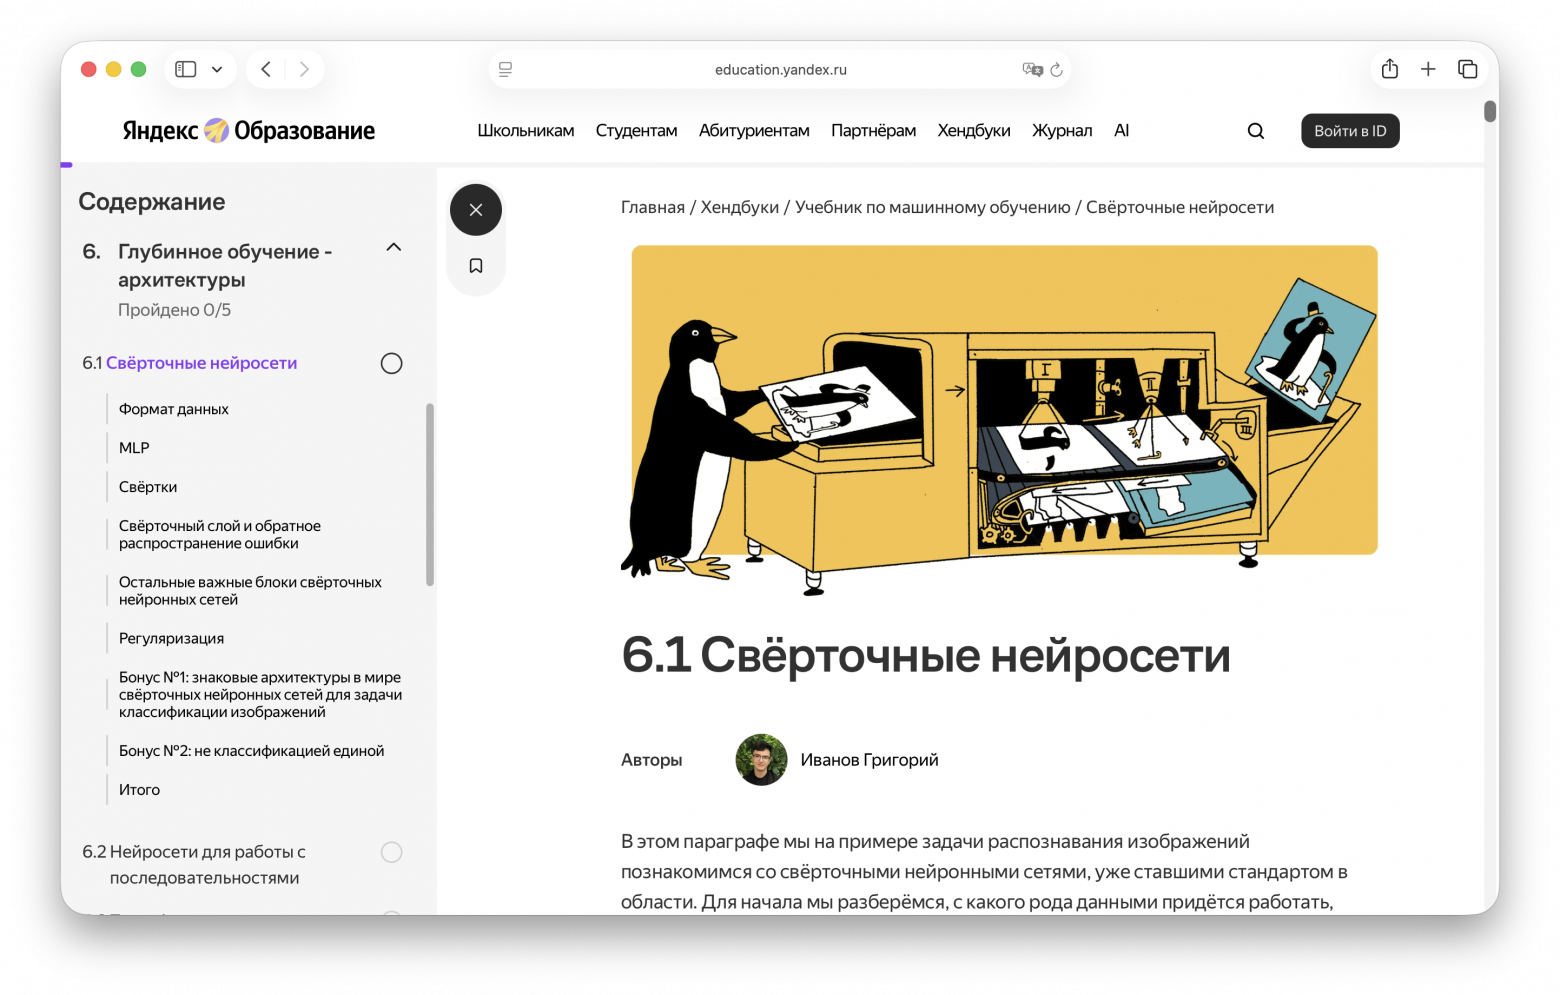
Task: Mark lesson 6.1 as completed
Action: click(x=391, y=363)
